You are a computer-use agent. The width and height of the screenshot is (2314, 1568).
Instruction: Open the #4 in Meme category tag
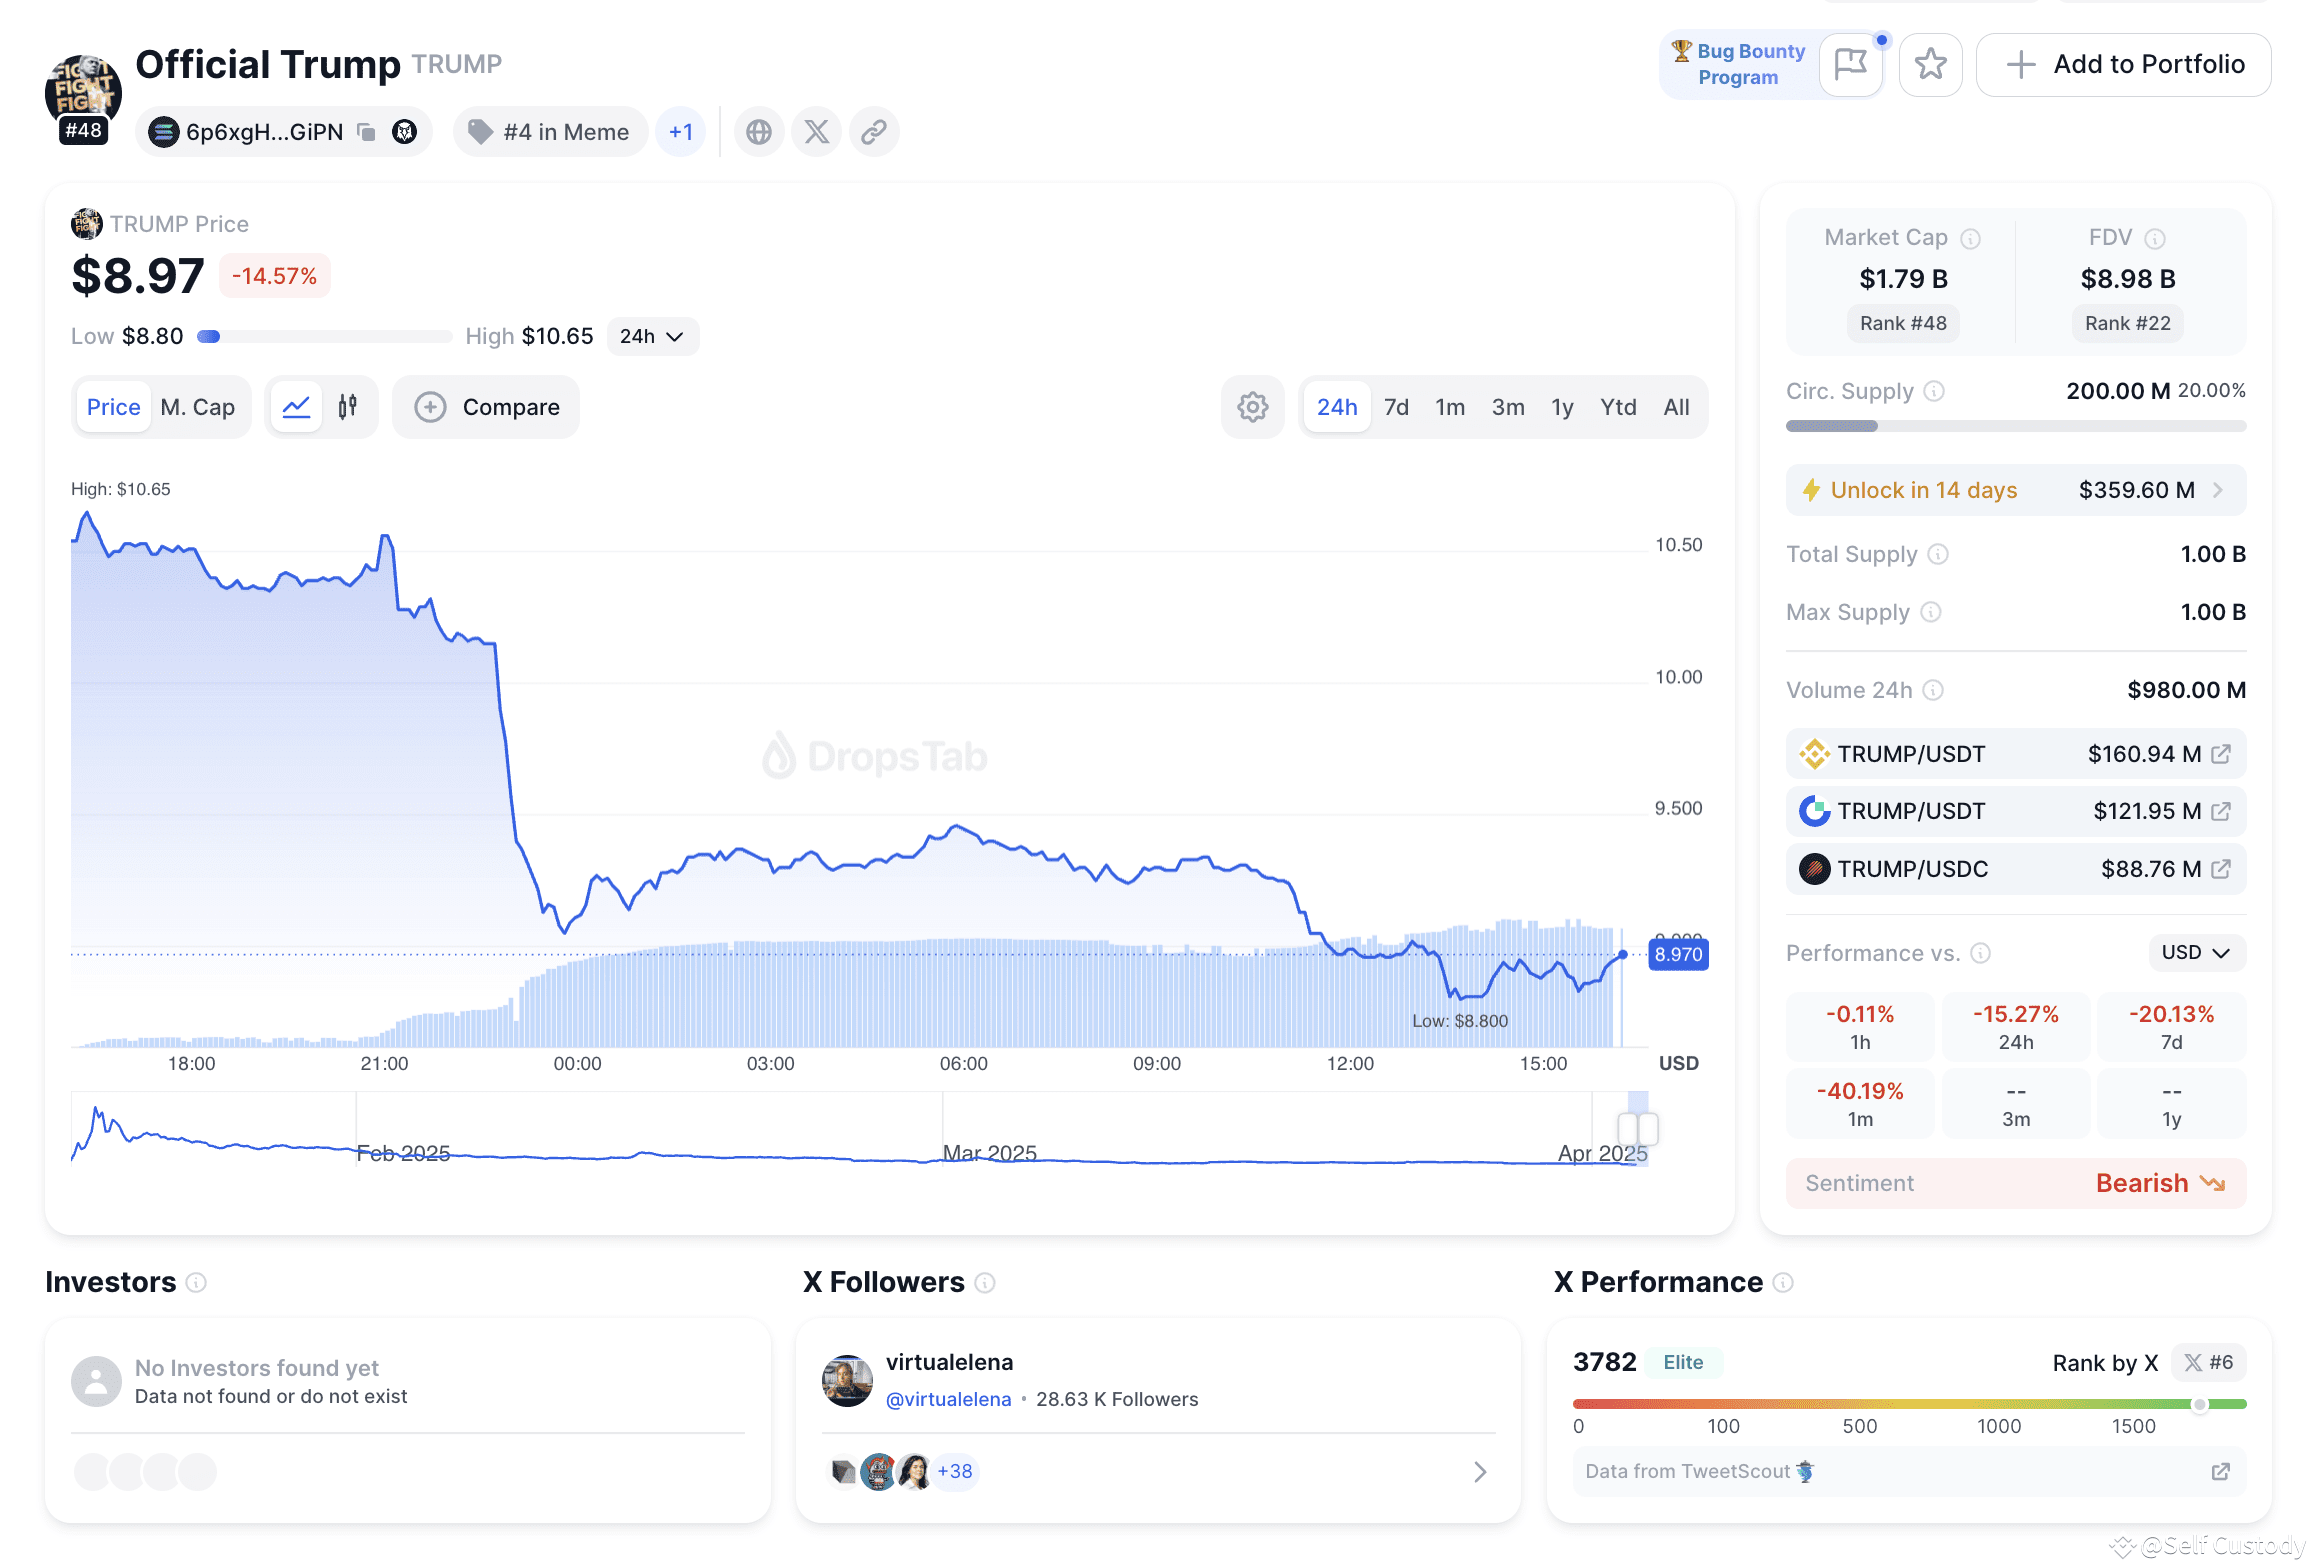tap(551, 132)
